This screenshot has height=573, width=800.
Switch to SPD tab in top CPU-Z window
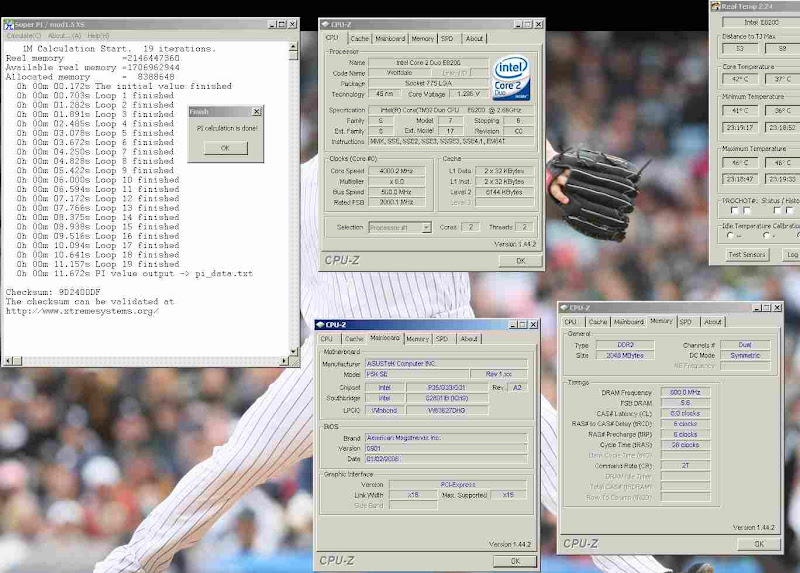447,39
